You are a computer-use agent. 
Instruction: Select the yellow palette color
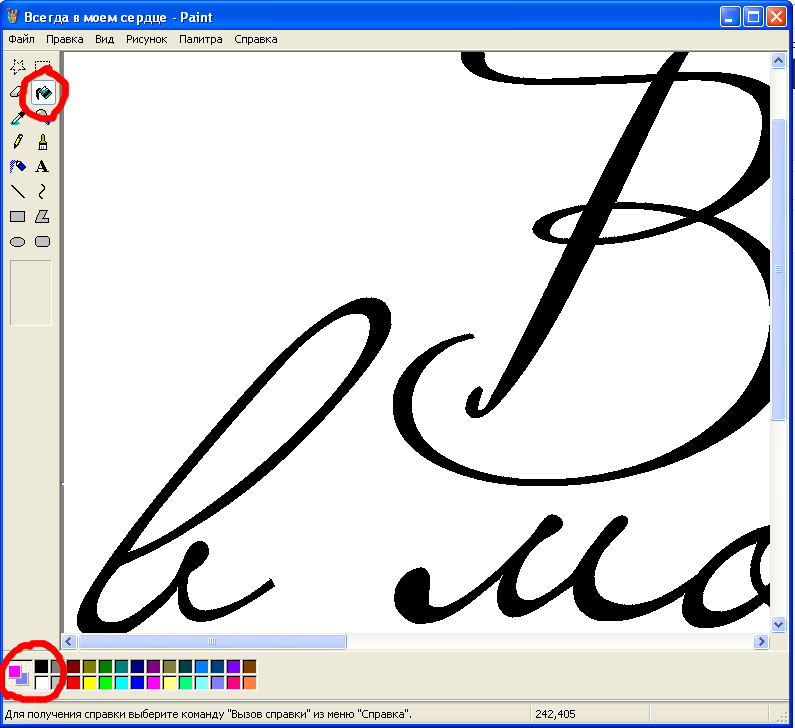90,682
